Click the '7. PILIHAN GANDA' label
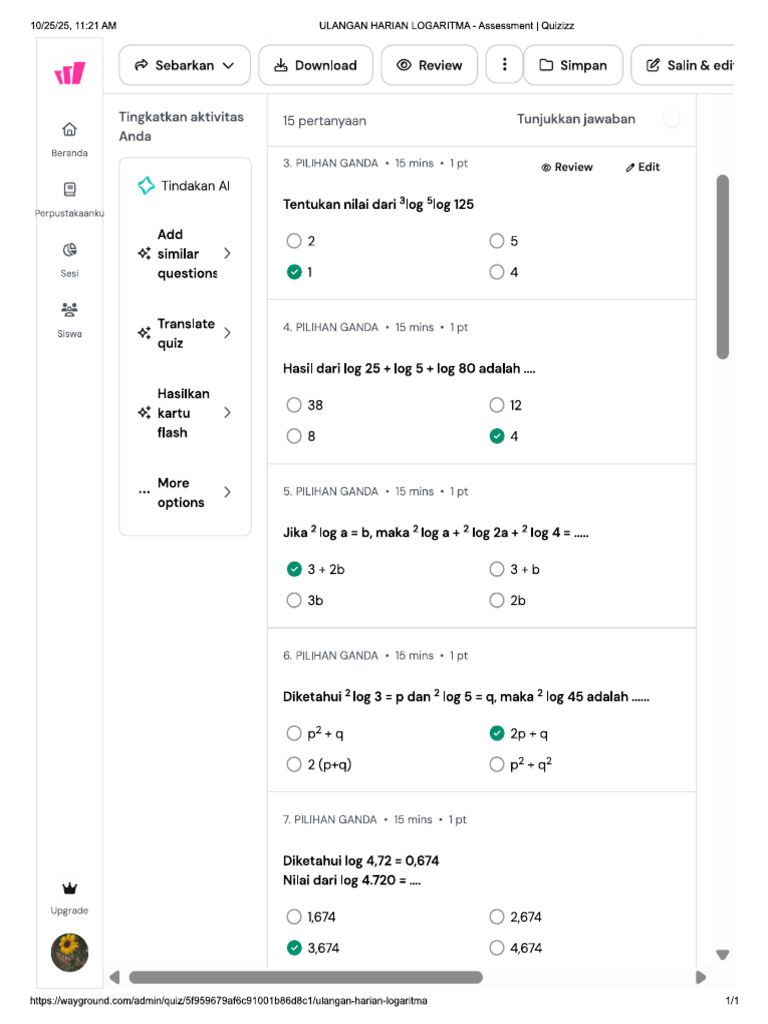 [x=330, y=820]
